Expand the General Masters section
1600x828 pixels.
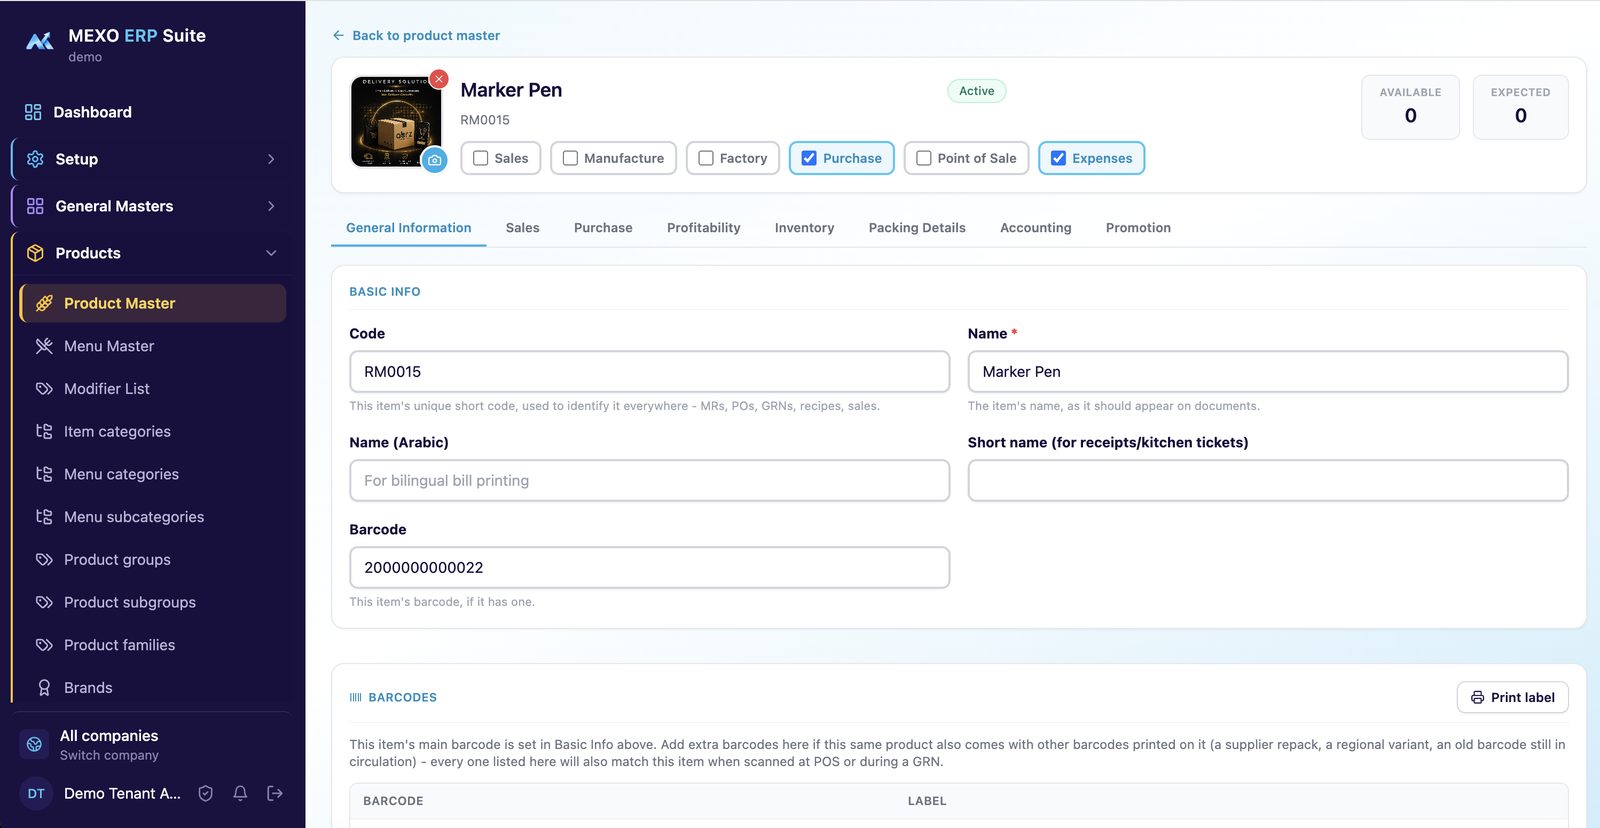(x=151, y=206)
